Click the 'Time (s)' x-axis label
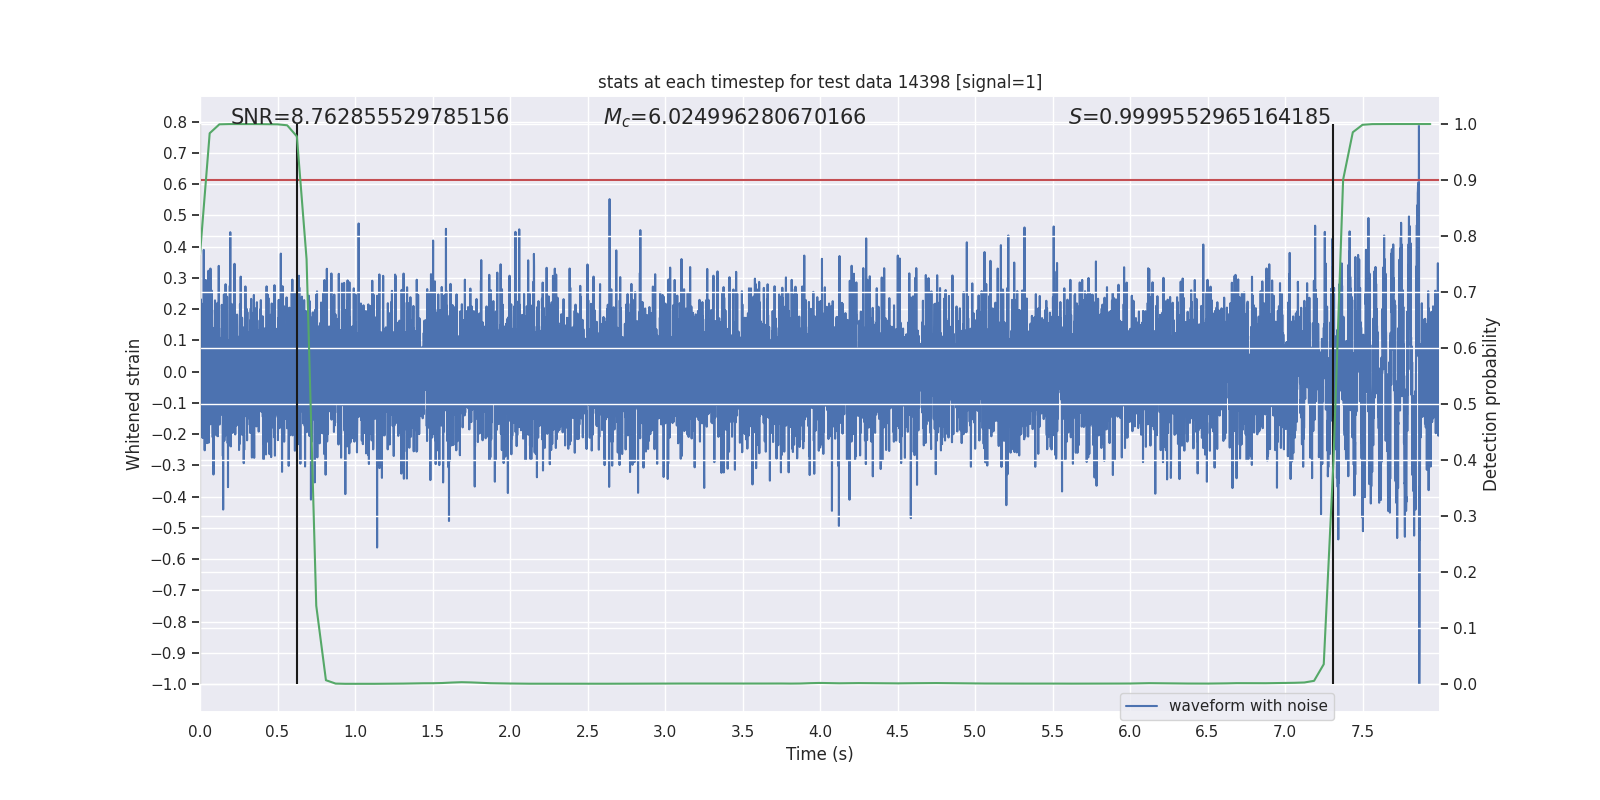 819,754
